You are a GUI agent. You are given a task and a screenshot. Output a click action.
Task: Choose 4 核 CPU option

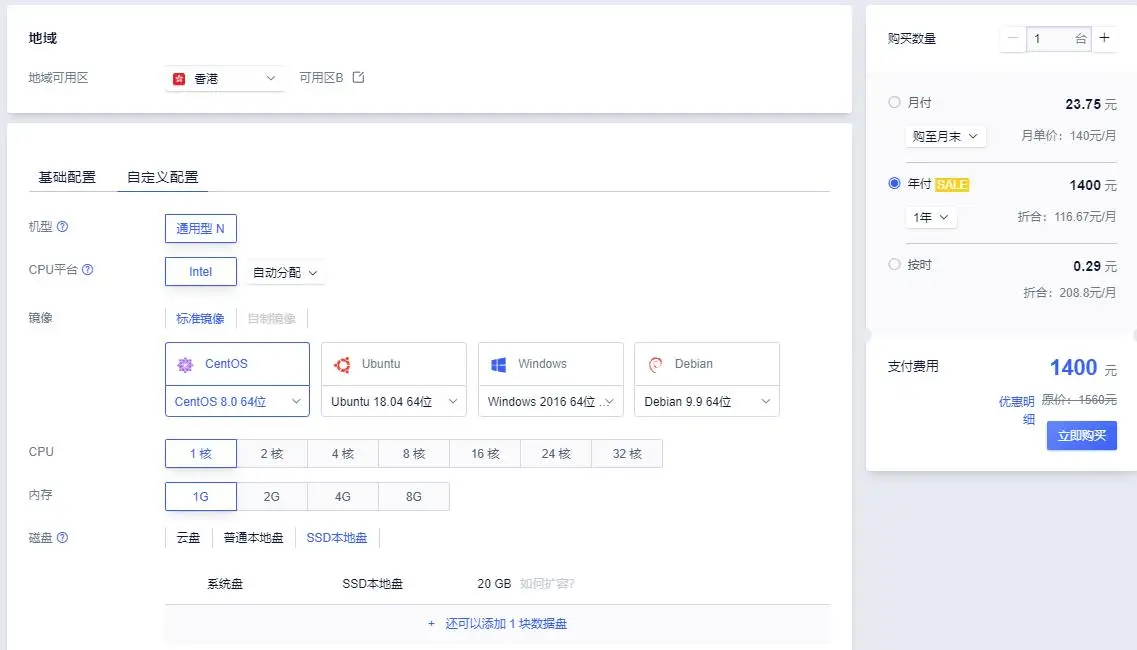click(343, 453)
